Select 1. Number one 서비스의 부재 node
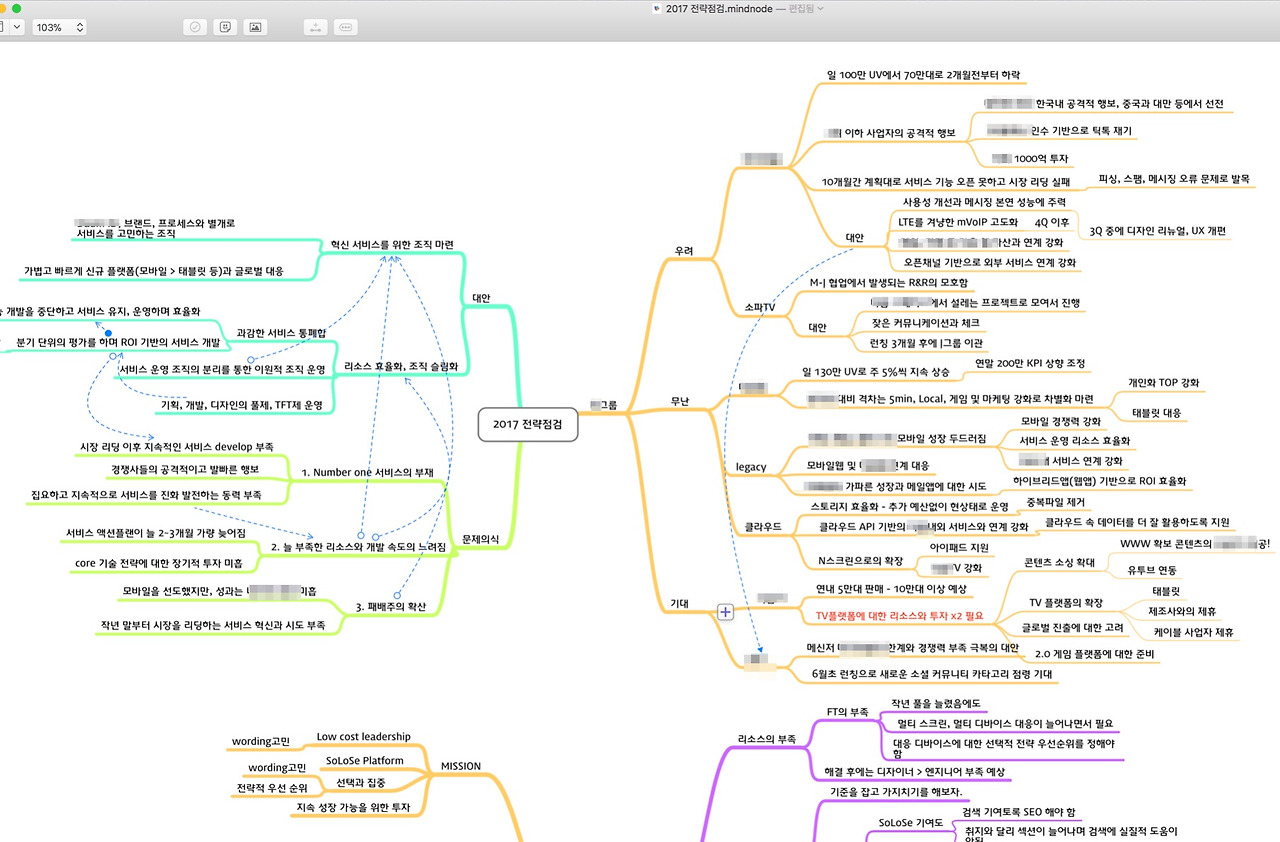1280x842 pixels. point(367,472)
